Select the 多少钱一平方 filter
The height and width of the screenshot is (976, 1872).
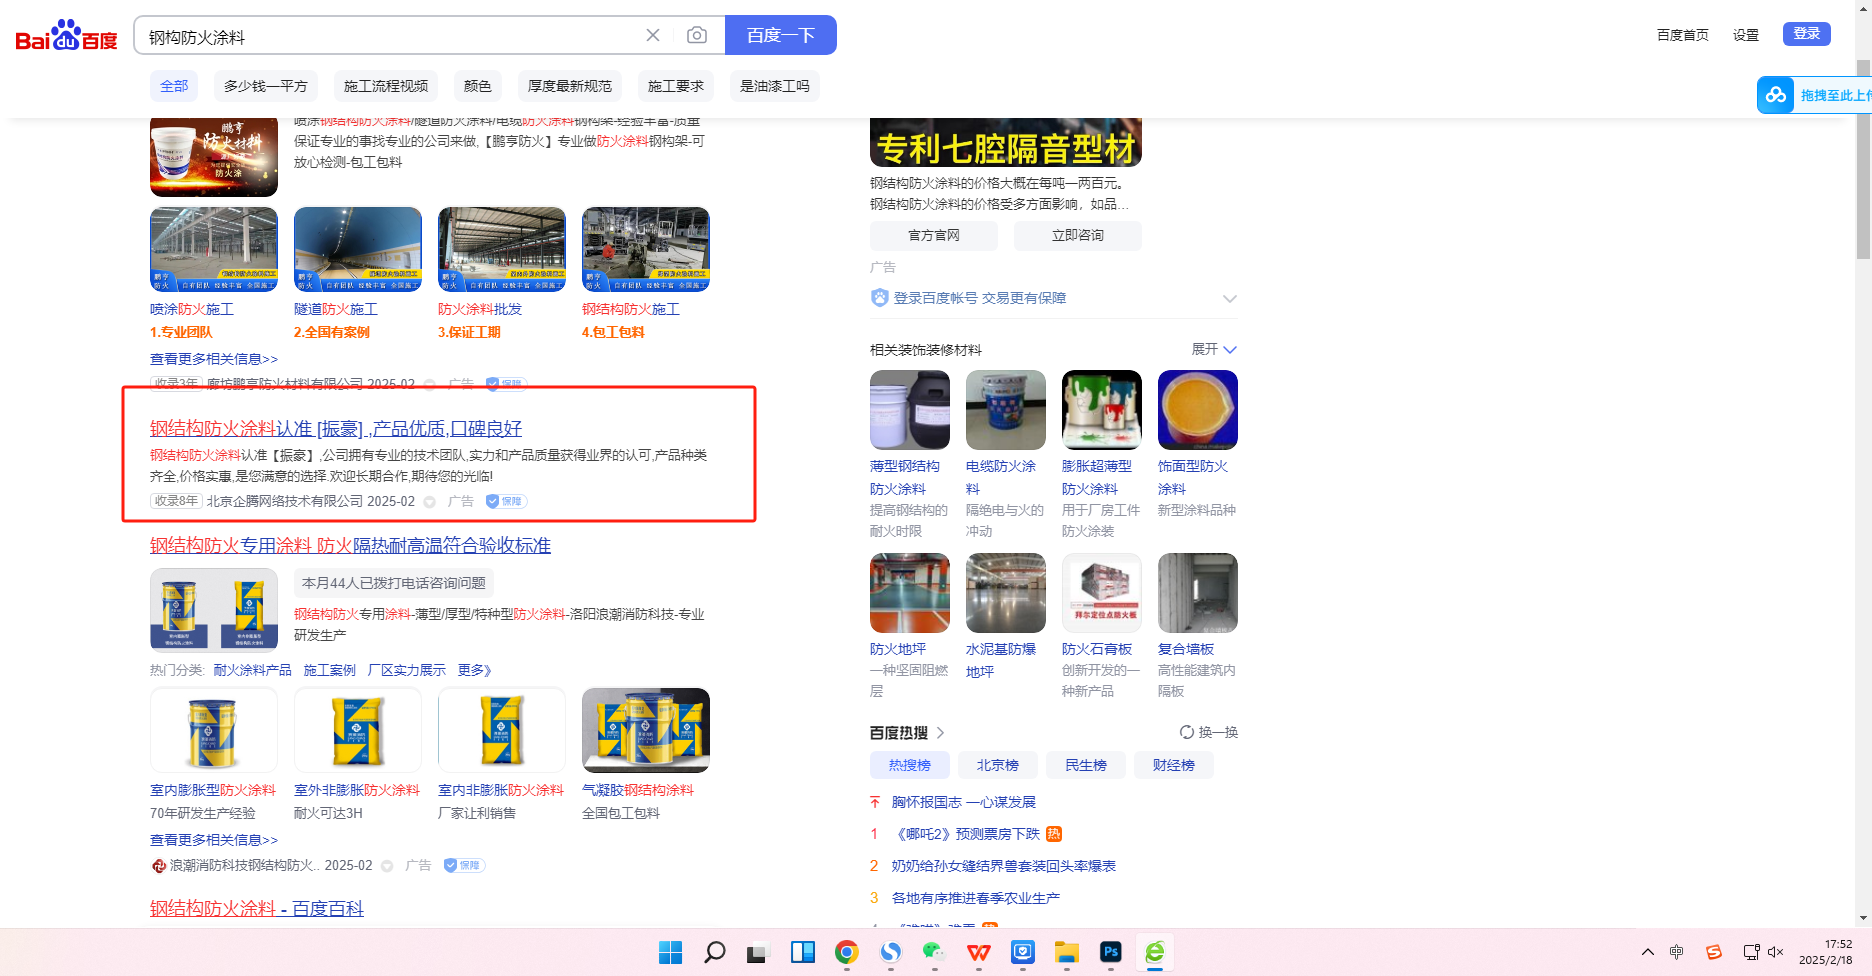coord(266,86)
